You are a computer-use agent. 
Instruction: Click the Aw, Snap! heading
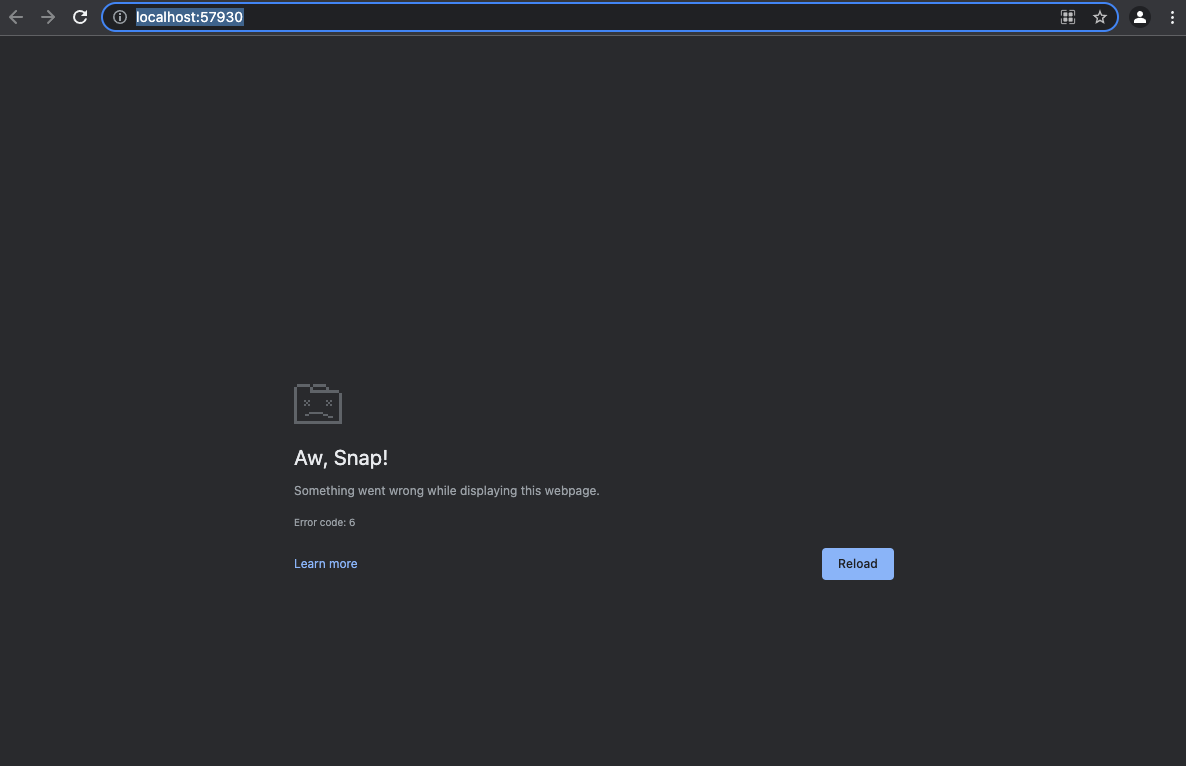point(341,457)
